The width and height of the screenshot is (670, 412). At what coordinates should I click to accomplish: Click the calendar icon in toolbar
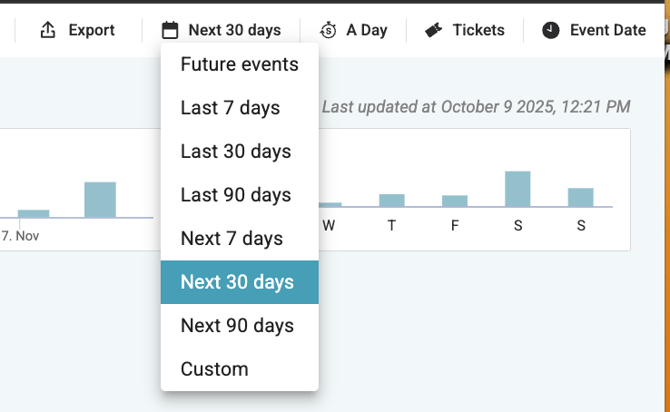click(171, 31)
